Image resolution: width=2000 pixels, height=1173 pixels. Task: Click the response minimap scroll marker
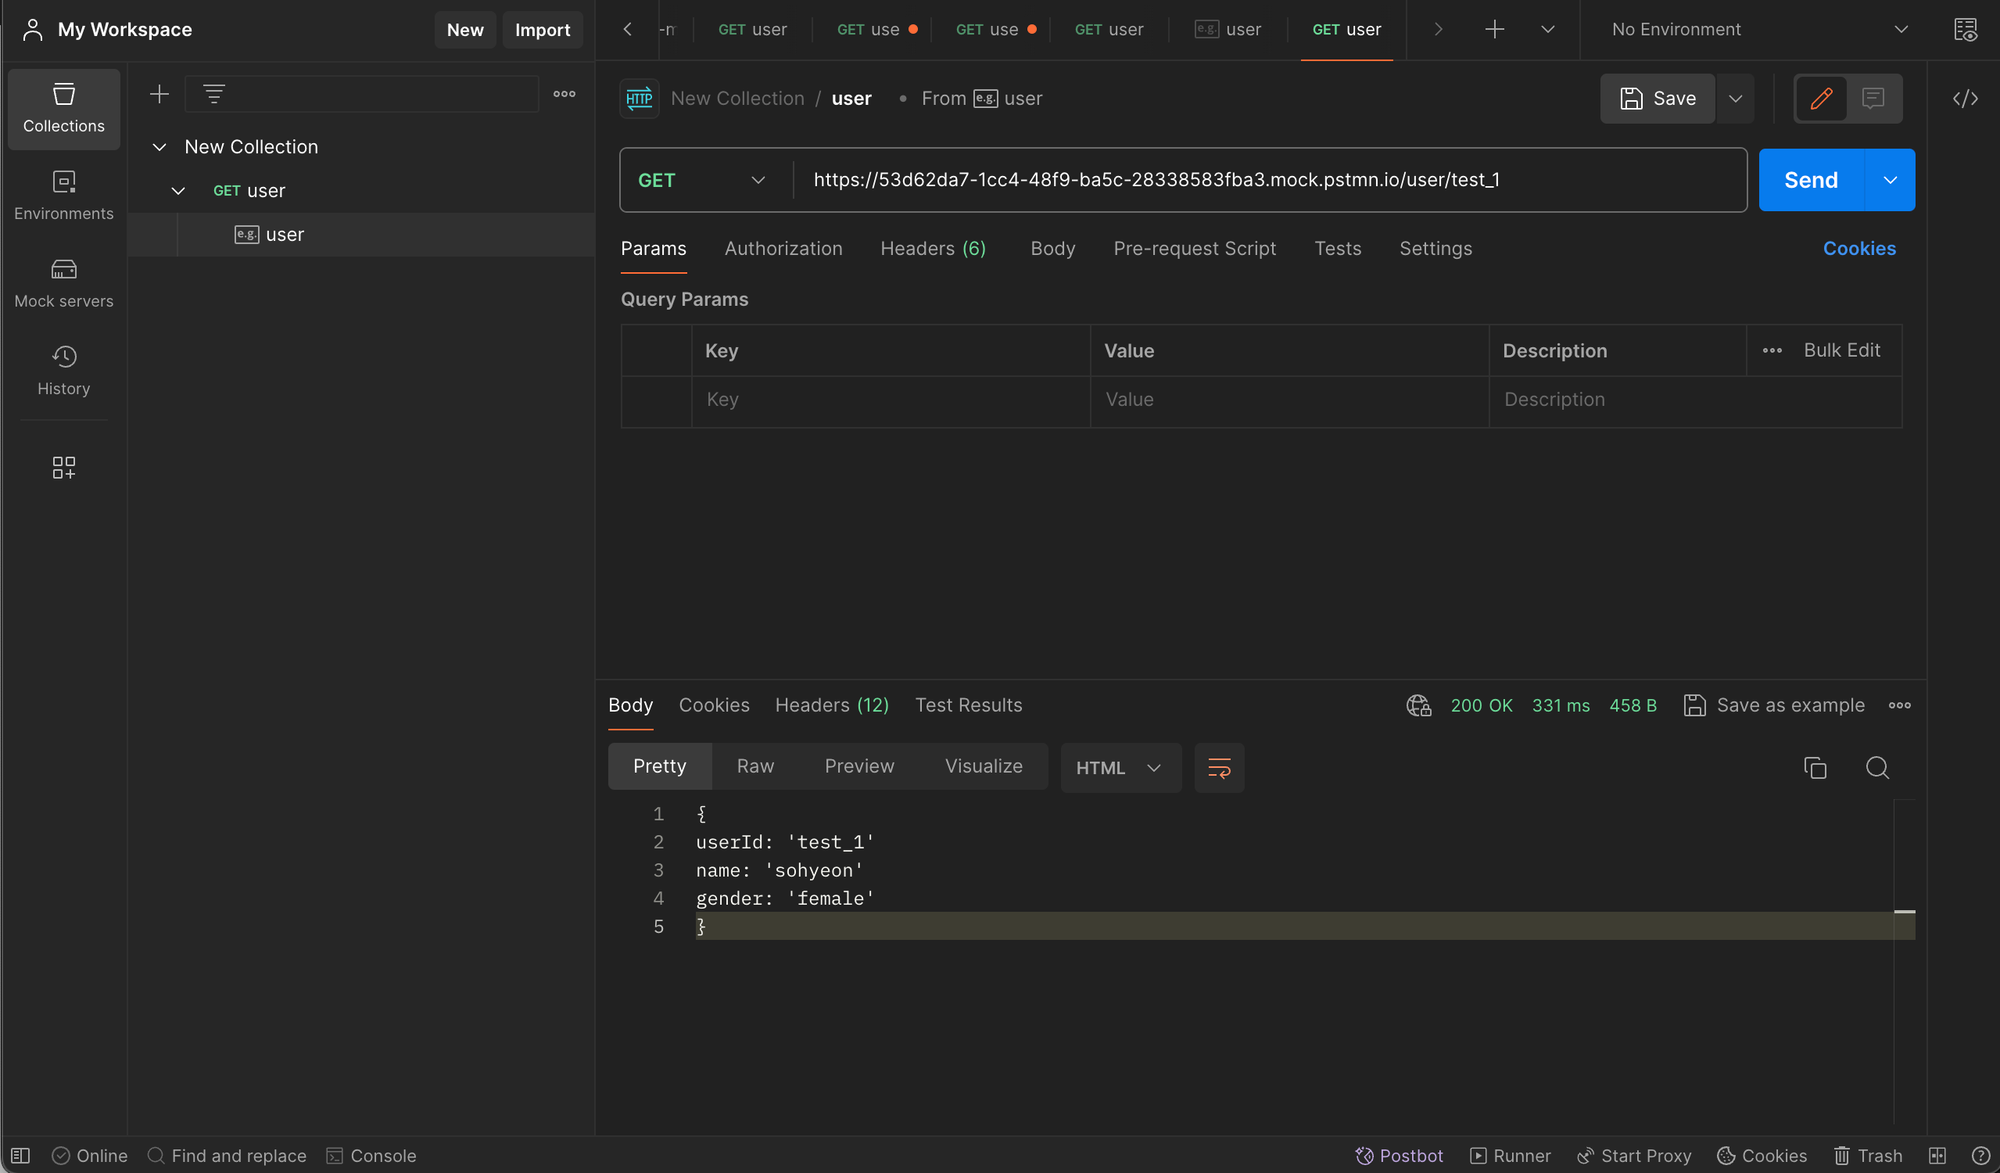[1904, 911]
